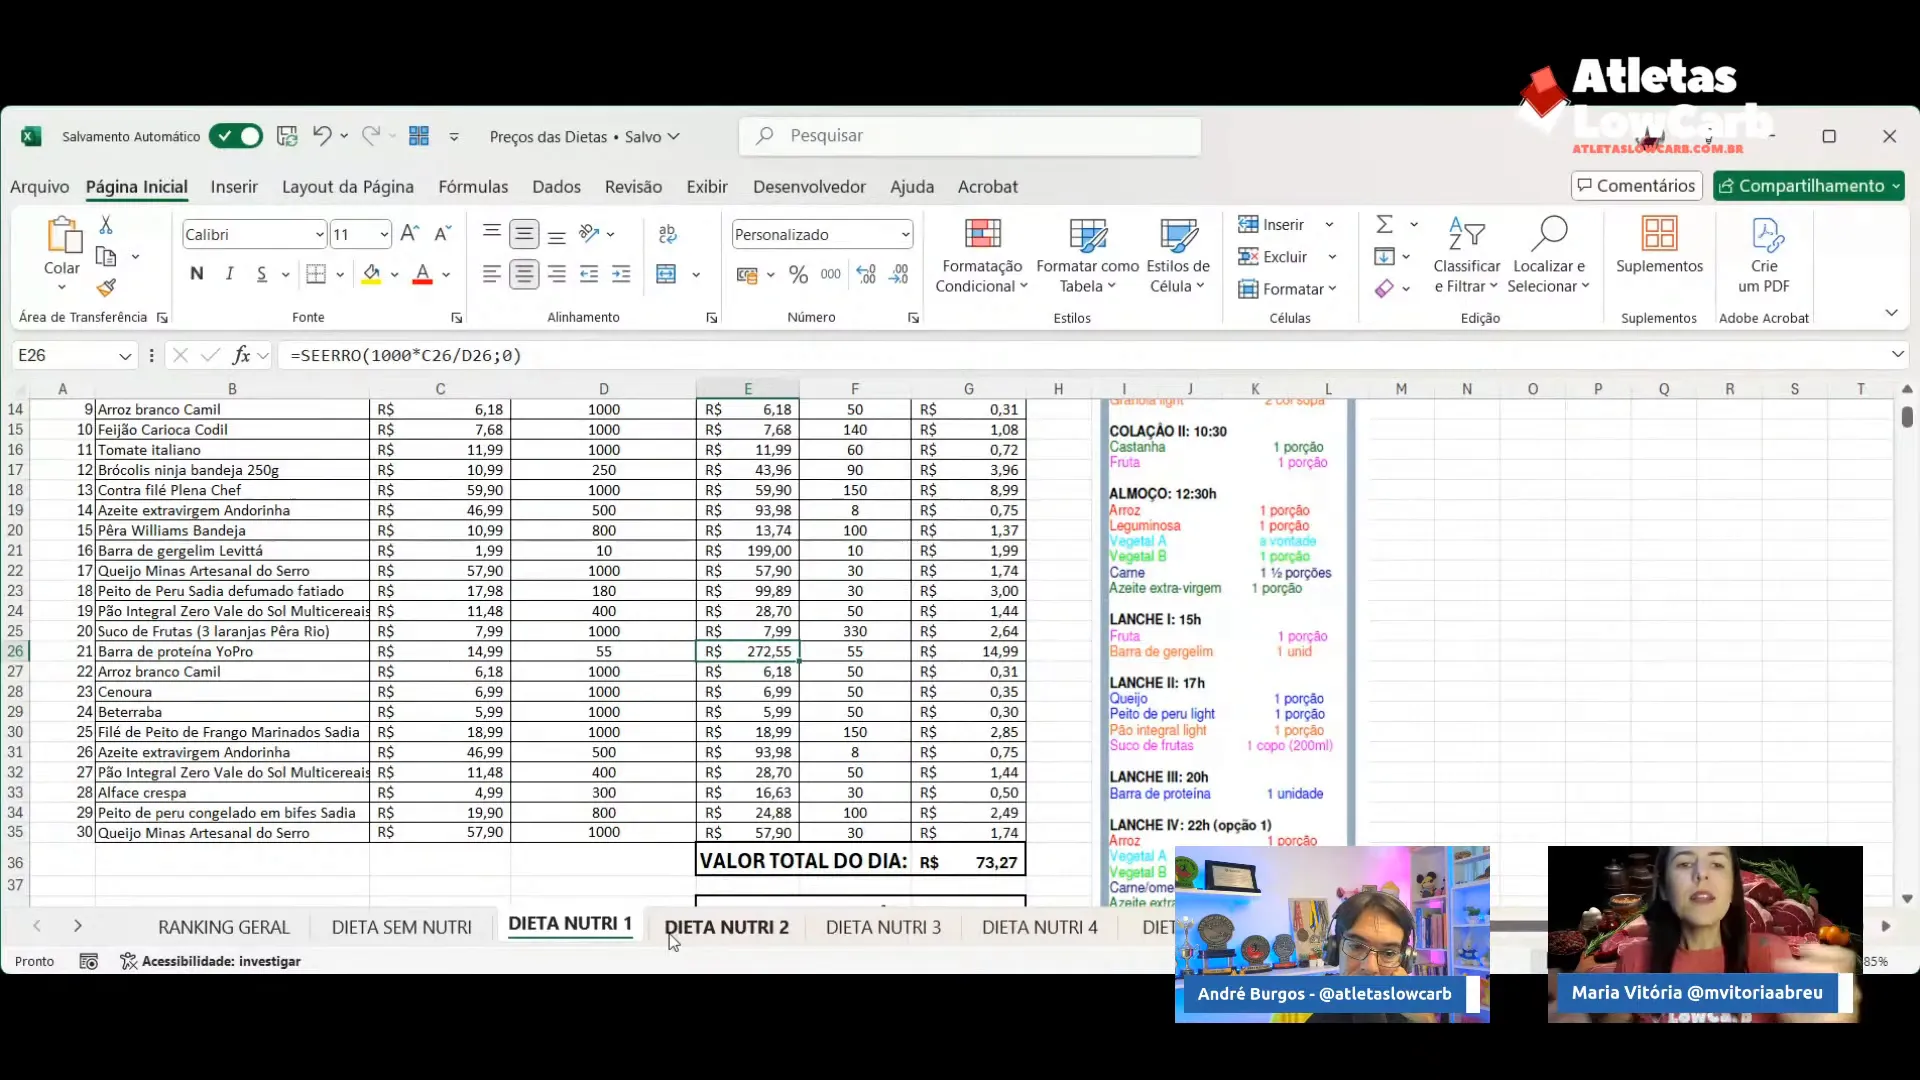Toggle Salvamento Automático switch

tap(236, 136)
